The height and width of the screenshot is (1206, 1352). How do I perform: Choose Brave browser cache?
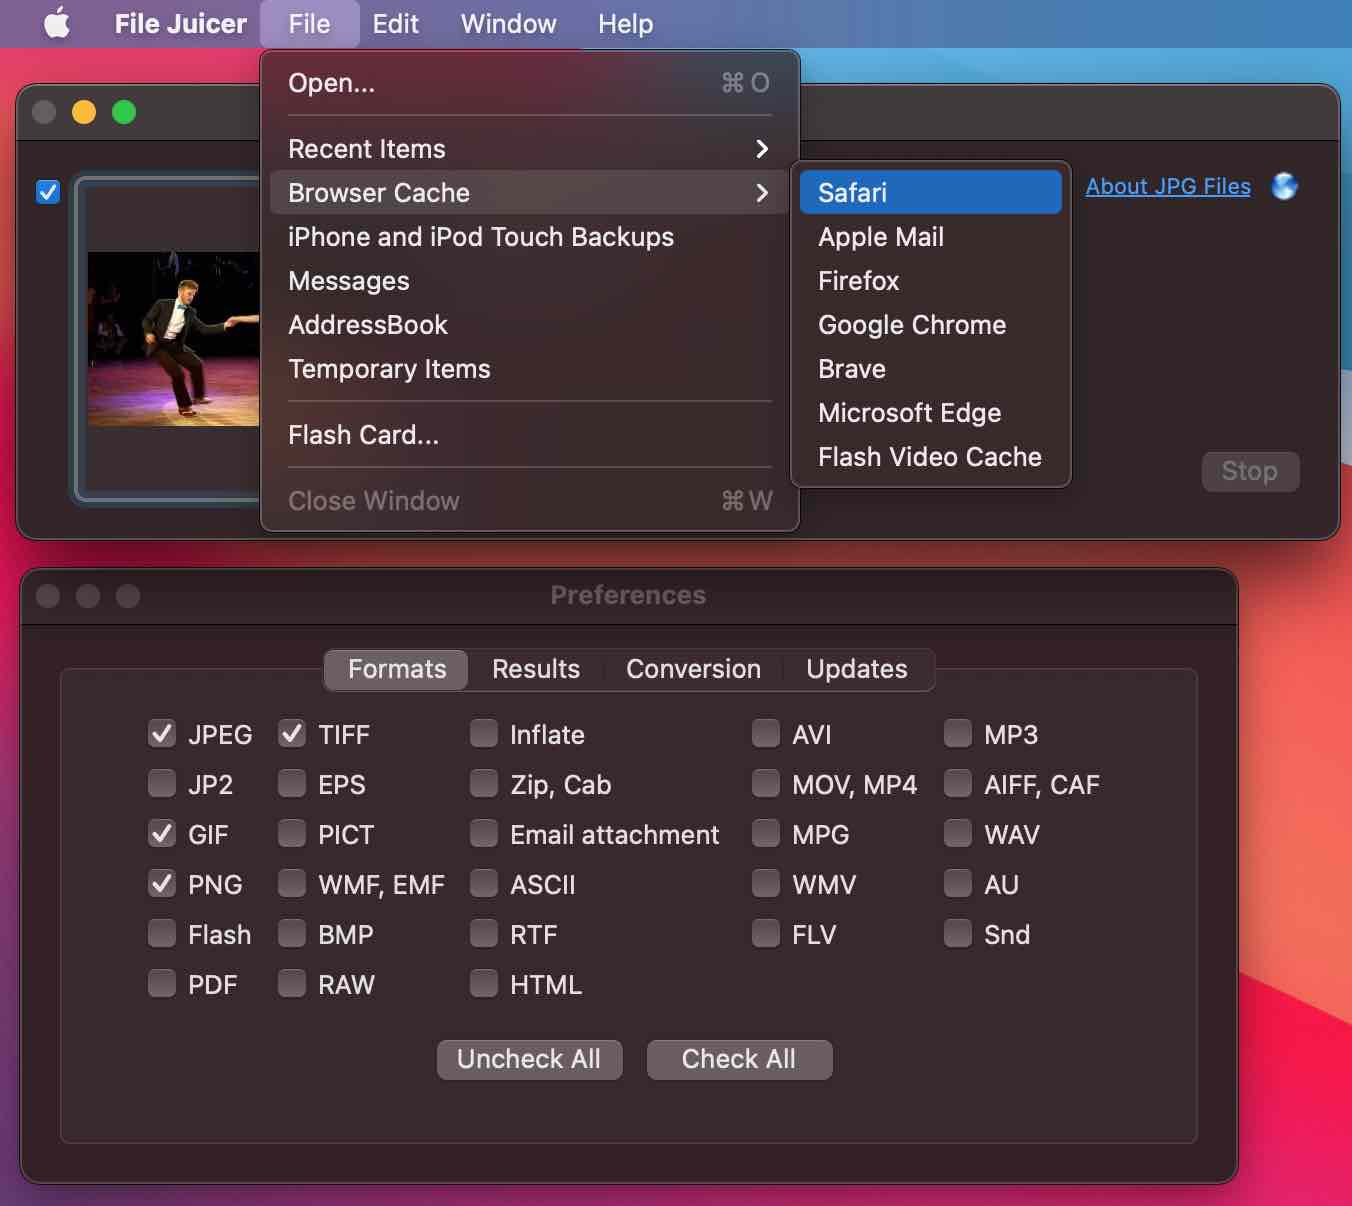click(930, 369)
